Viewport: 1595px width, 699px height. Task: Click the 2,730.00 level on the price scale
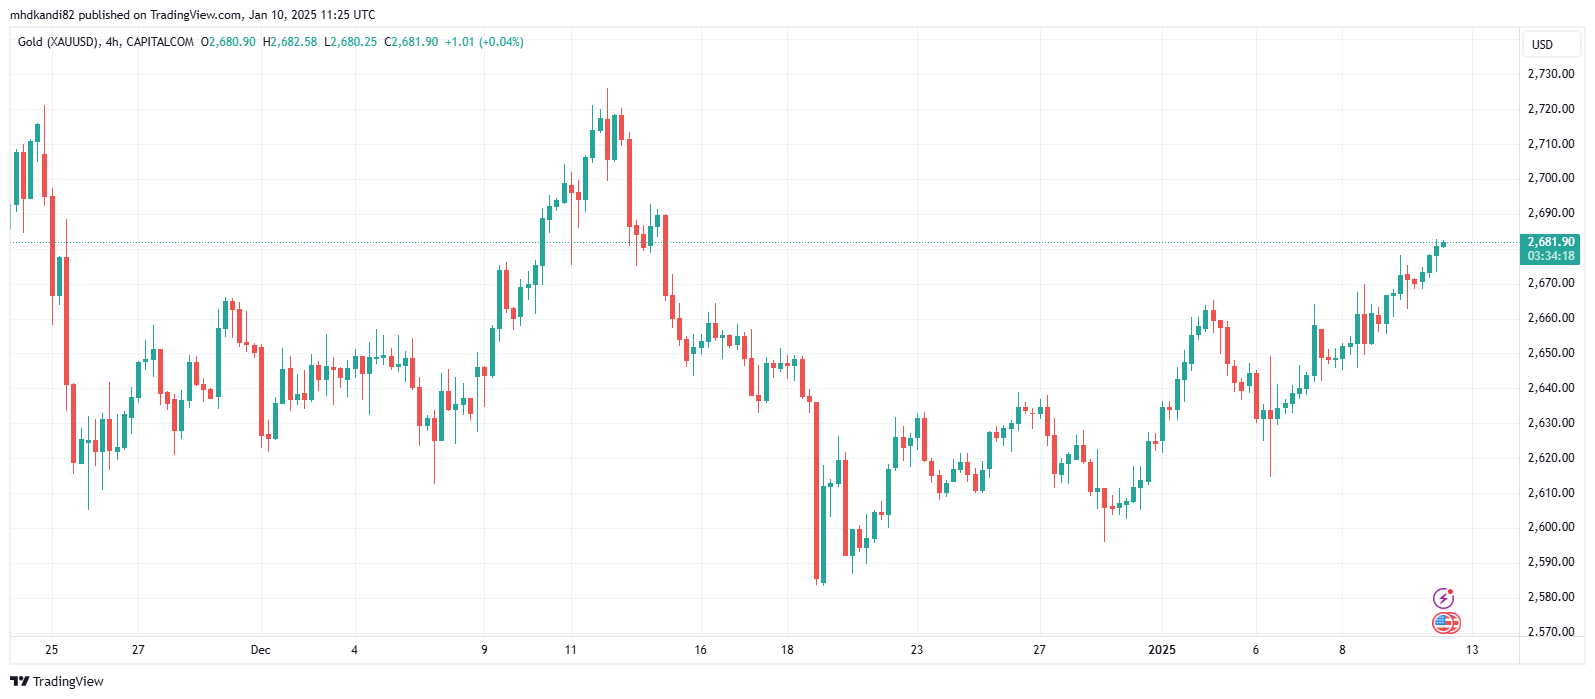click(x=1551, y=74)
